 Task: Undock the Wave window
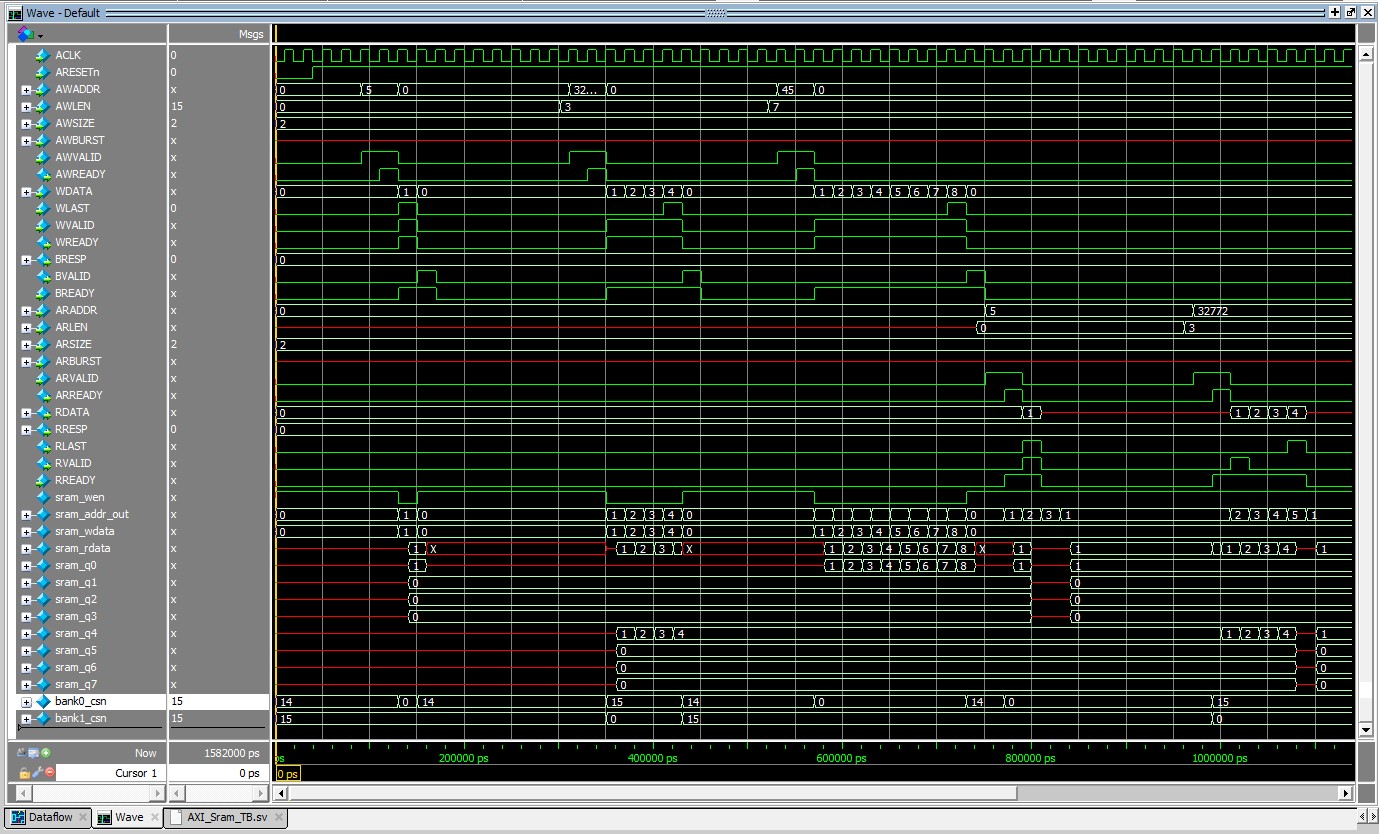coord(1351,12)
